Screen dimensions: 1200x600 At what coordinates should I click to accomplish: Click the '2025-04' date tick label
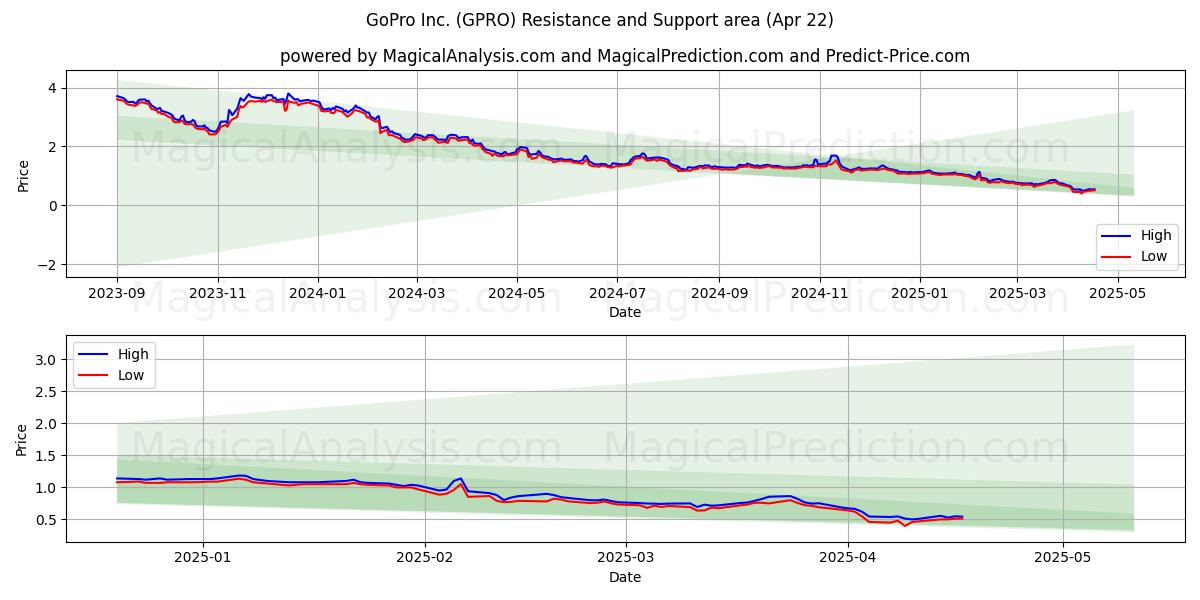pyautogui.click(x=848, y=558)
